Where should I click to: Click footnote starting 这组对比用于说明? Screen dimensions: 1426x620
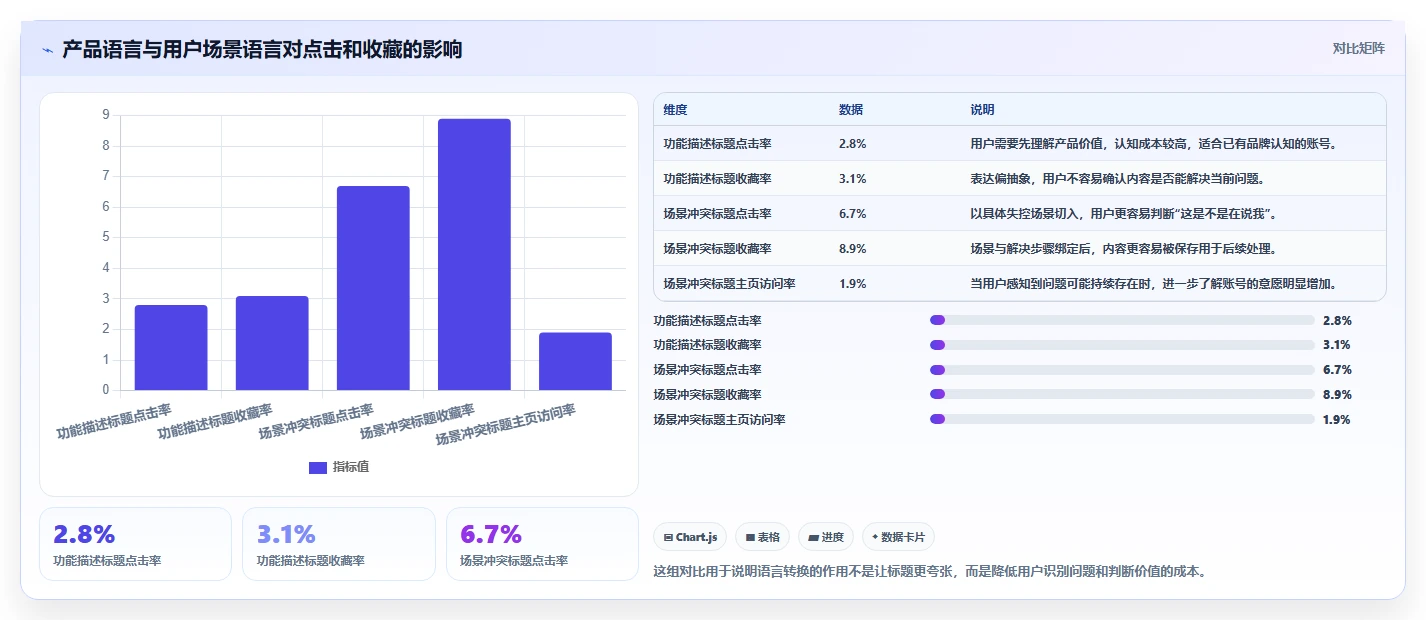(x=931, y=572)
